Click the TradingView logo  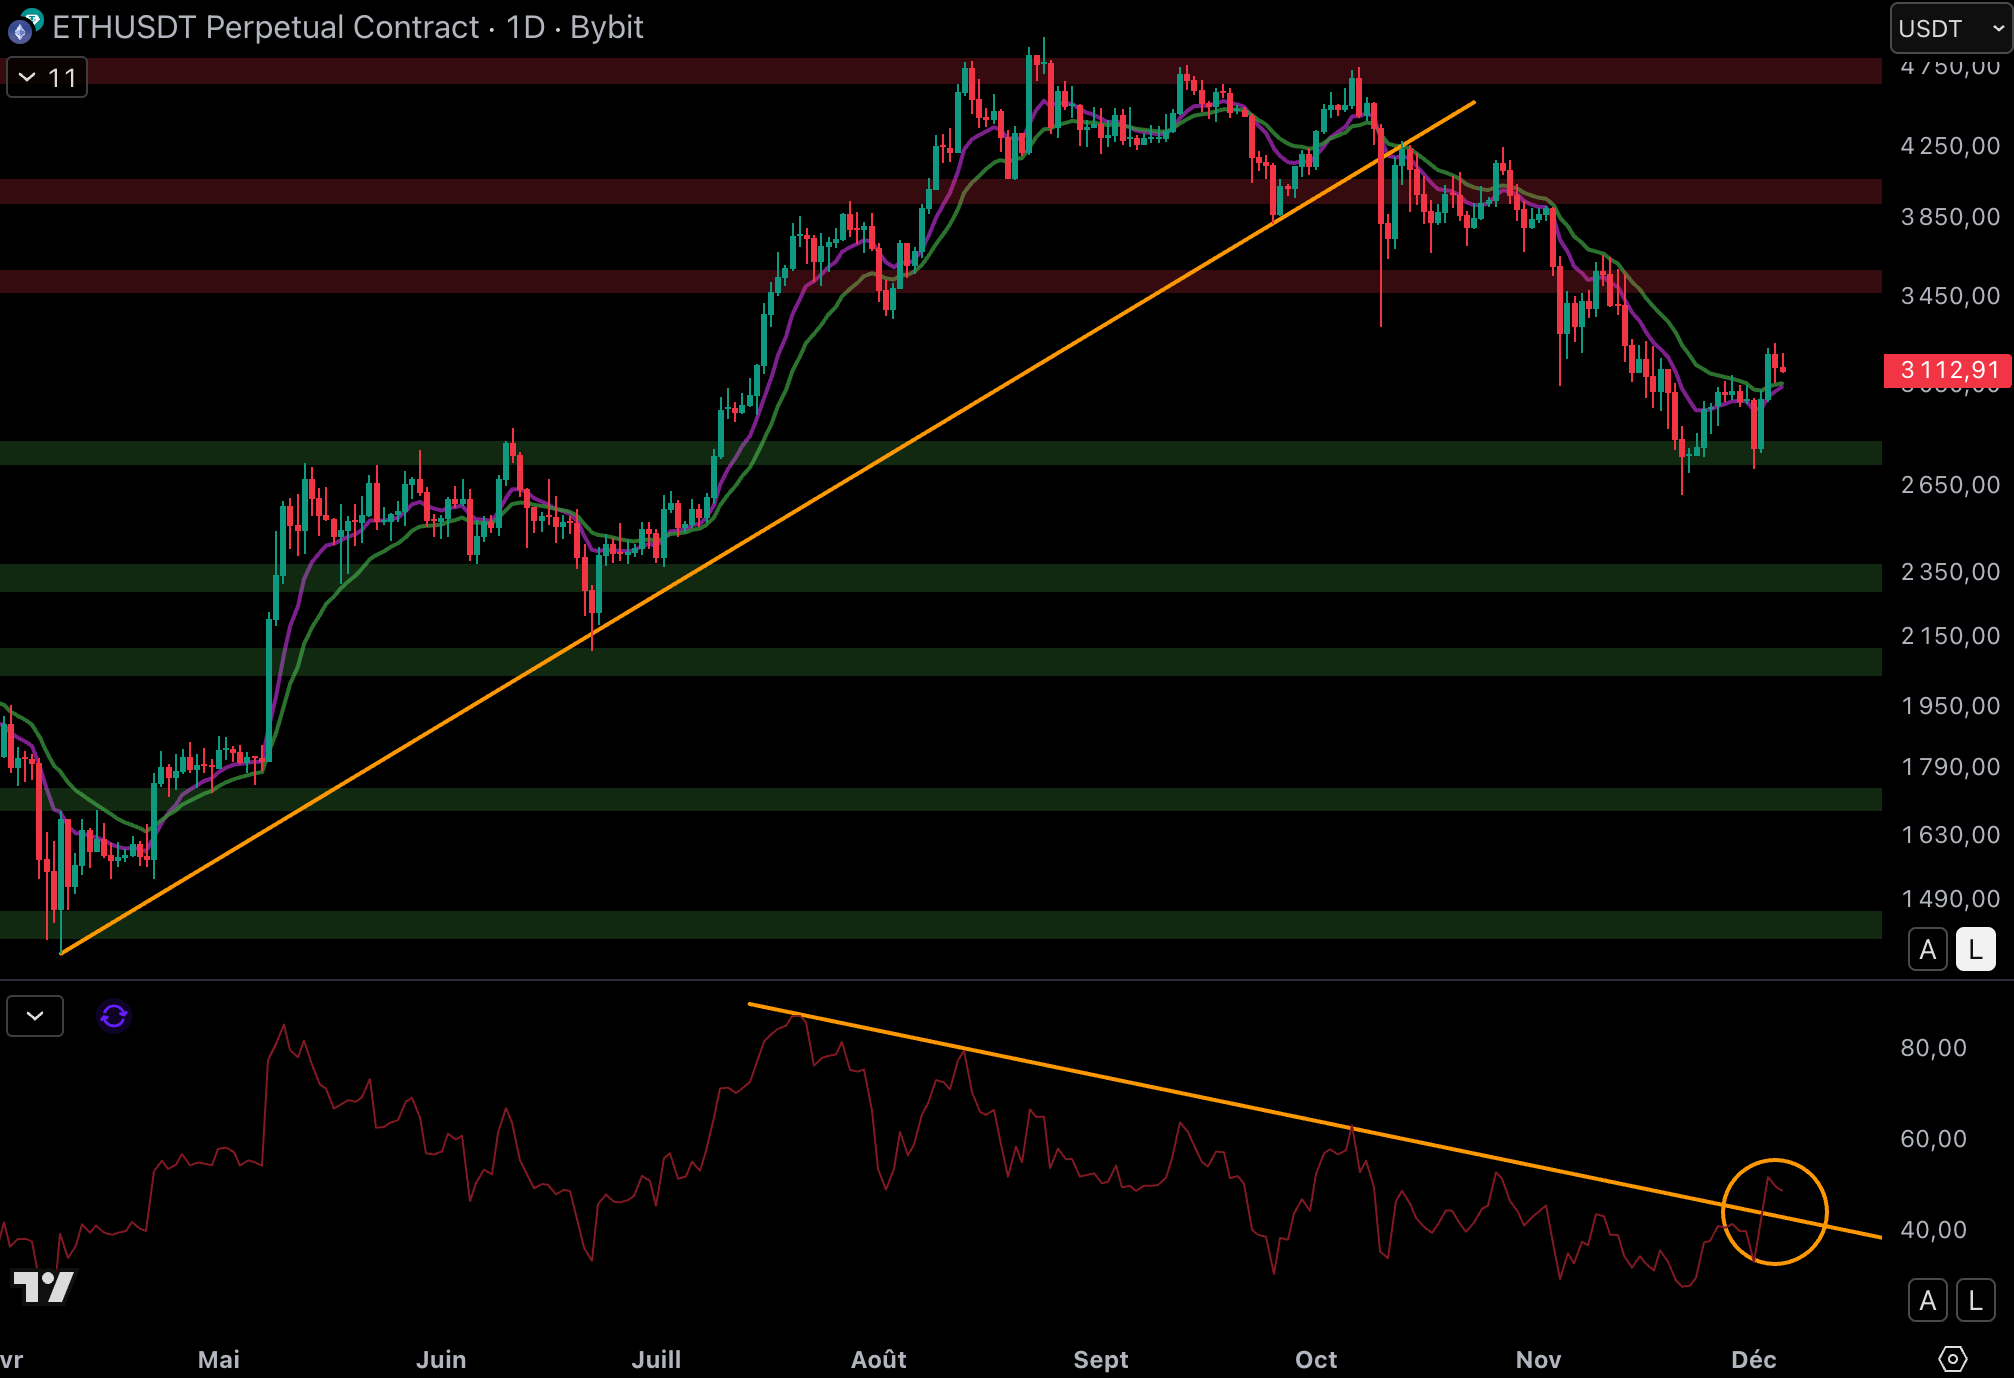pos(44,1286)
